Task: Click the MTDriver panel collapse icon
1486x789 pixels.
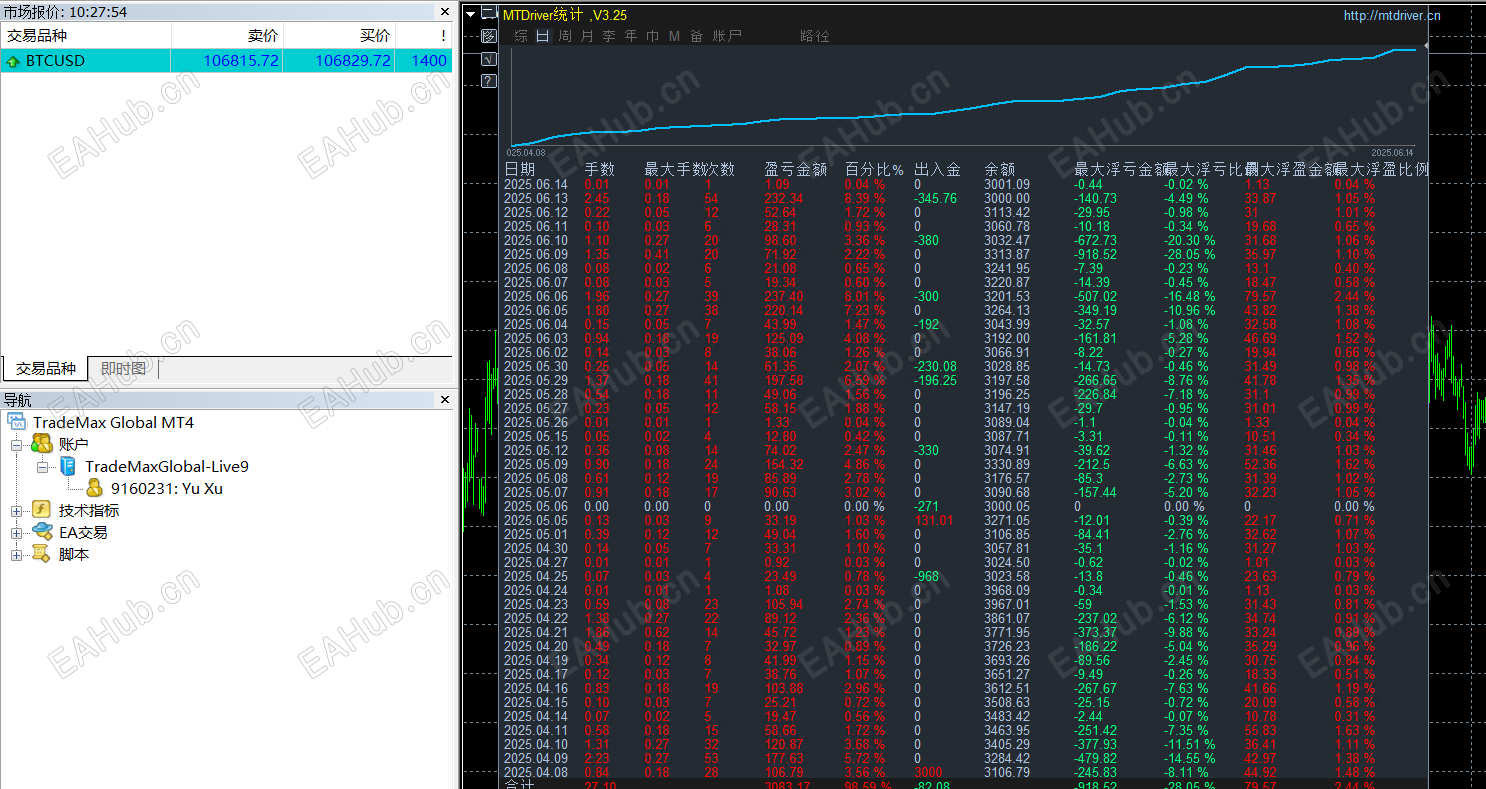Action: click(489, 14)
